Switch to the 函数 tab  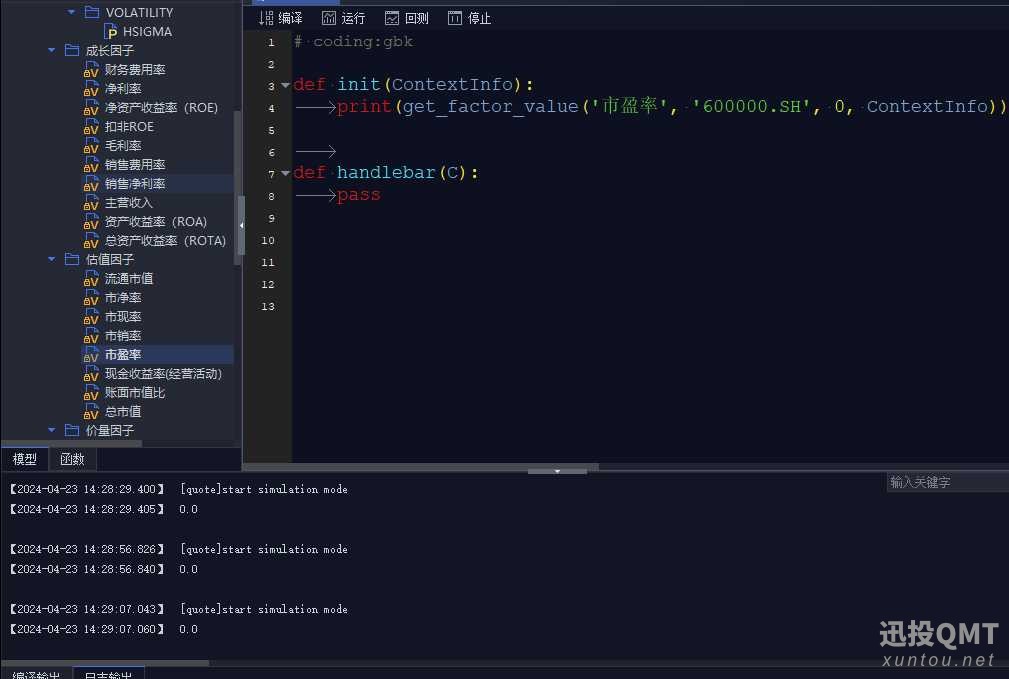pyautogui.click(x=72, y=459)
